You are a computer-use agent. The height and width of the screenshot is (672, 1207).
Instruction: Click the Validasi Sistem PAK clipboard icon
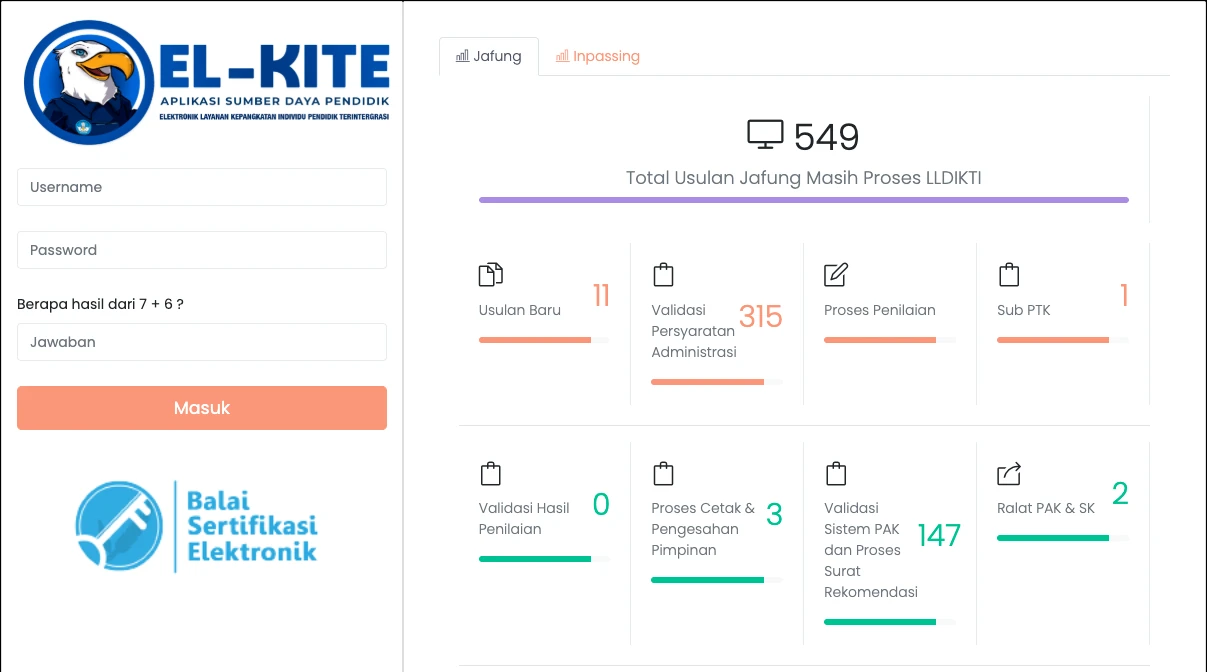pos(836,473)
